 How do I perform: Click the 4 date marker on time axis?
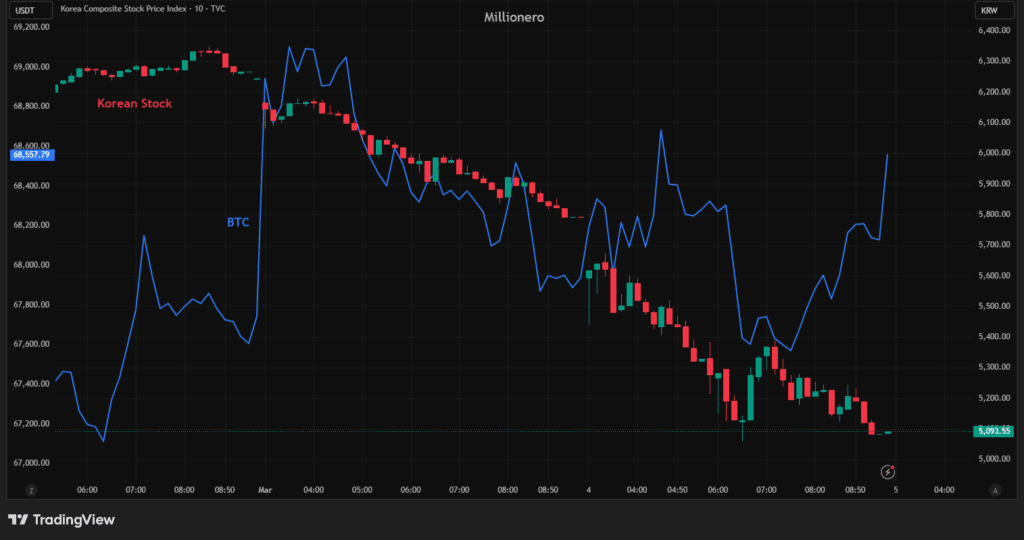click(x=590, y=490)
